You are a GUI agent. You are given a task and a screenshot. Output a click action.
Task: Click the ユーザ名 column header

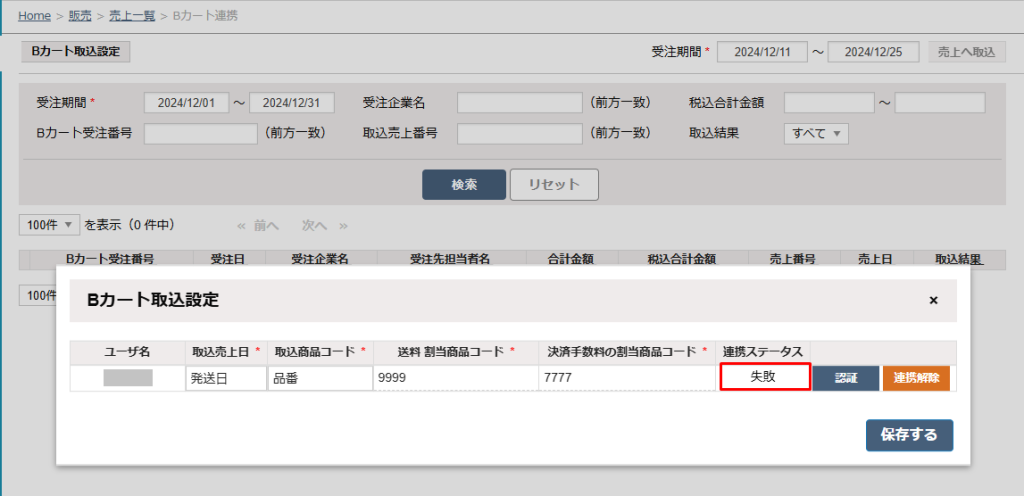coord(127,352)
